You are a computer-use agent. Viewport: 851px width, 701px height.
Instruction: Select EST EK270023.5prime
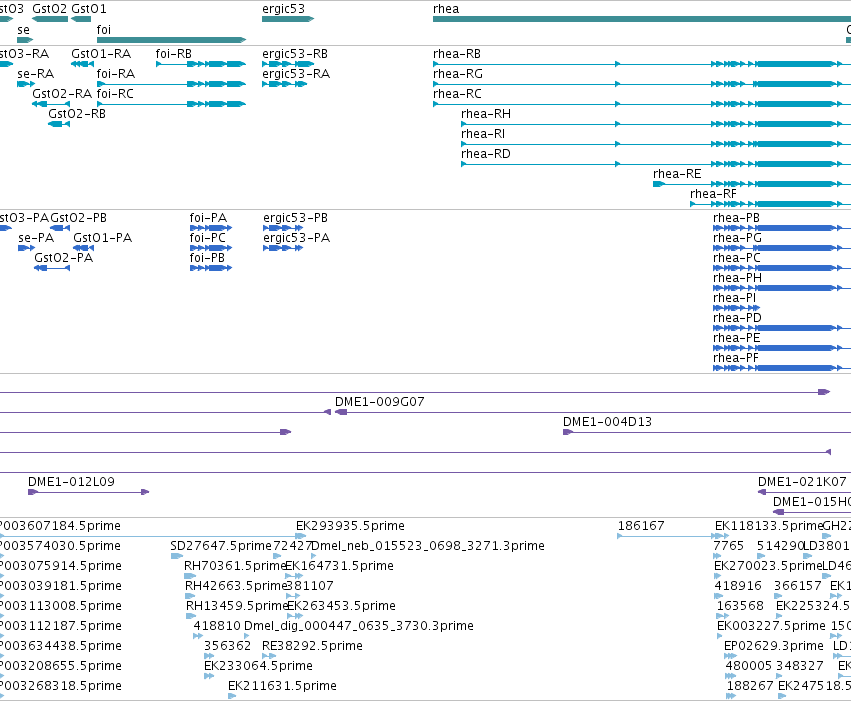click(717, 576)
